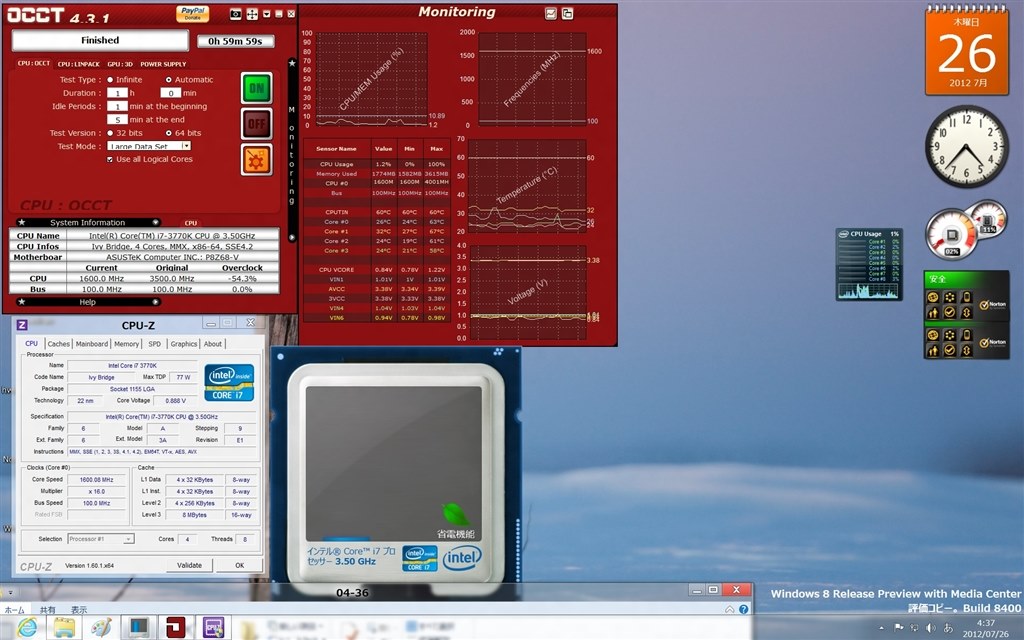Select the Automatic test type
The image size is (1024, 640).
point(168,80)
